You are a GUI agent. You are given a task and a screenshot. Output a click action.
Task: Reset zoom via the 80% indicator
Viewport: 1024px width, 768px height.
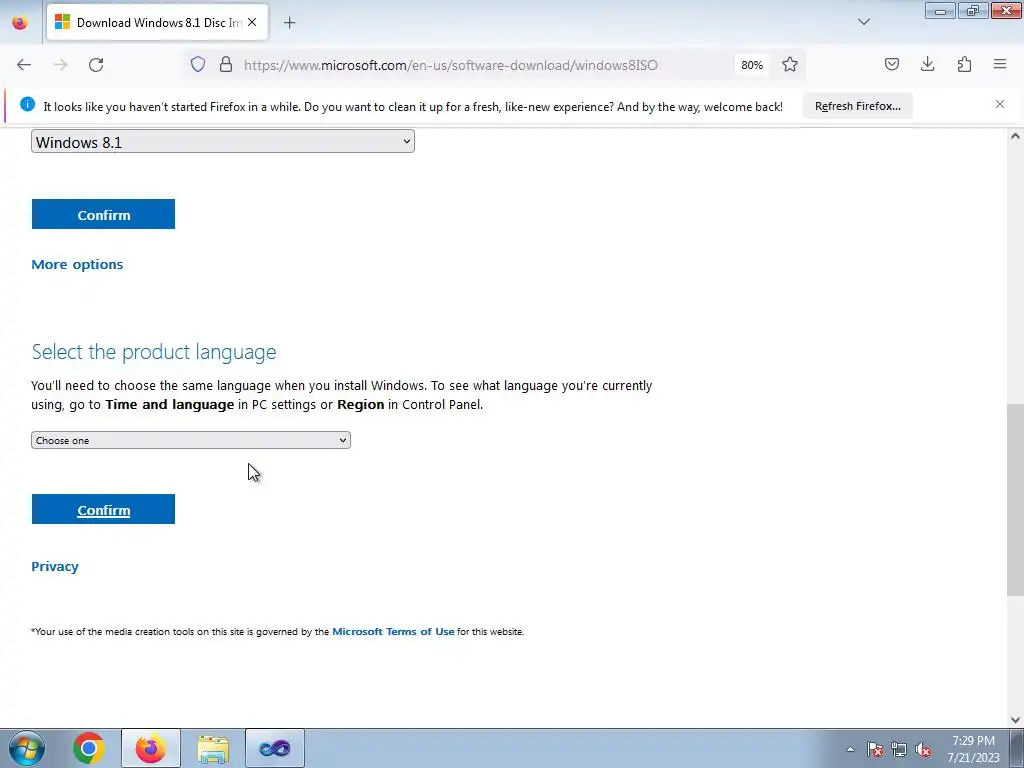[x=752, y=65]
